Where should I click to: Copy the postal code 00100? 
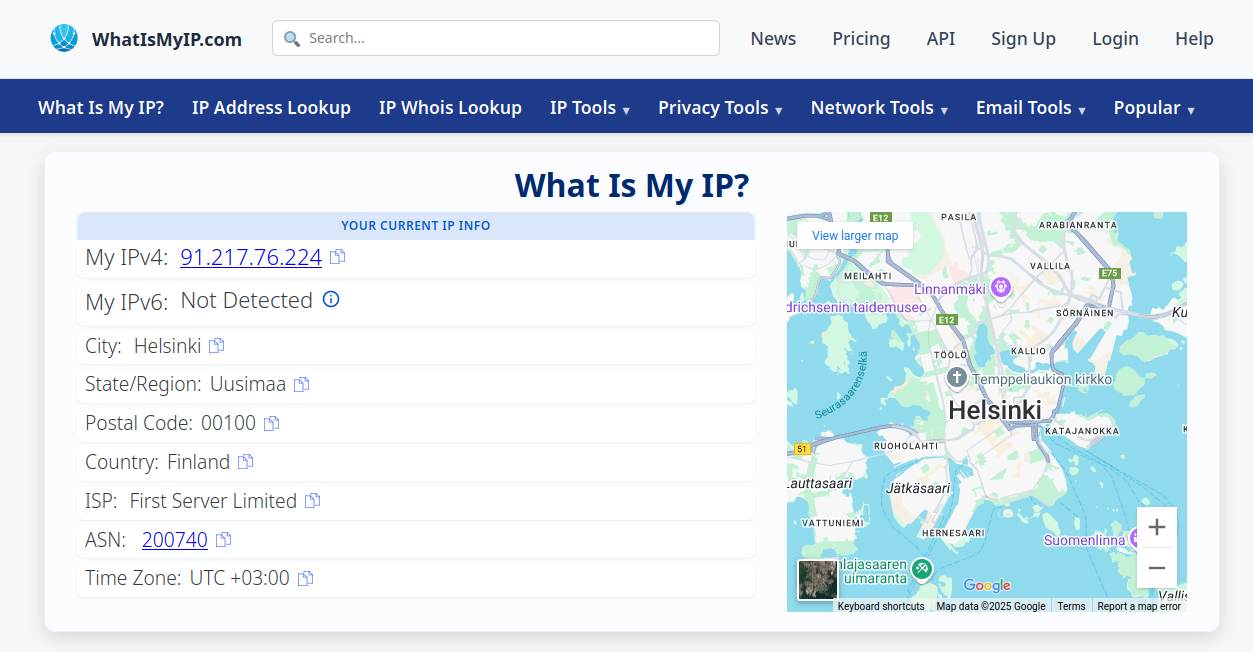(271, 423)
